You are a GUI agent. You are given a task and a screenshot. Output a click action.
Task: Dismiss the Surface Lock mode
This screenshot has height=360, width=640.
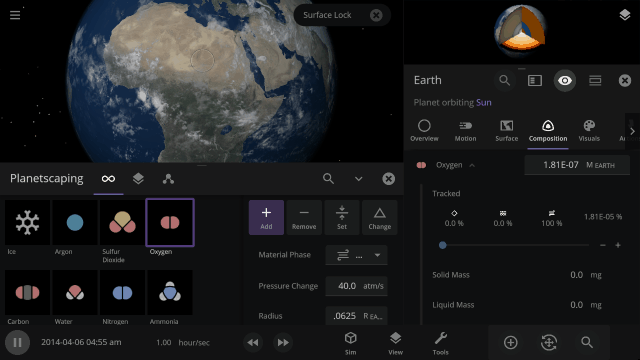(x=376, y=15)
